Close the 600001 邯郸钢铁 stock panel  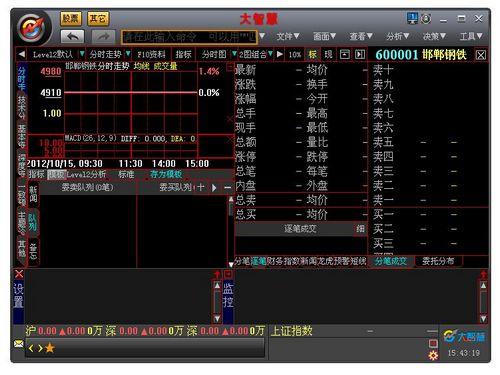[480, 55]
